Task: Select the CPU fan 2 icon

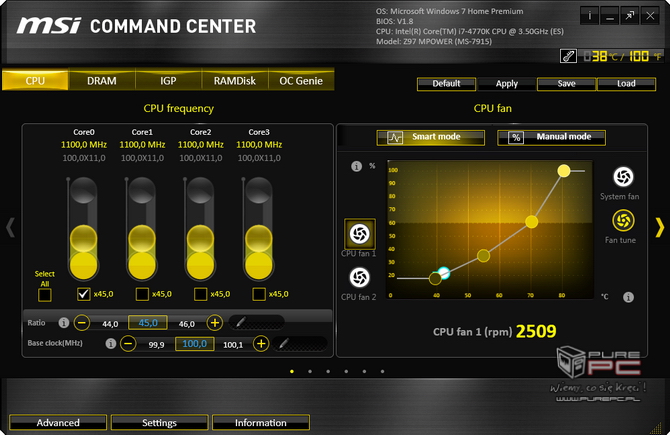Action: pyautogui.click(x=359, y=277)
